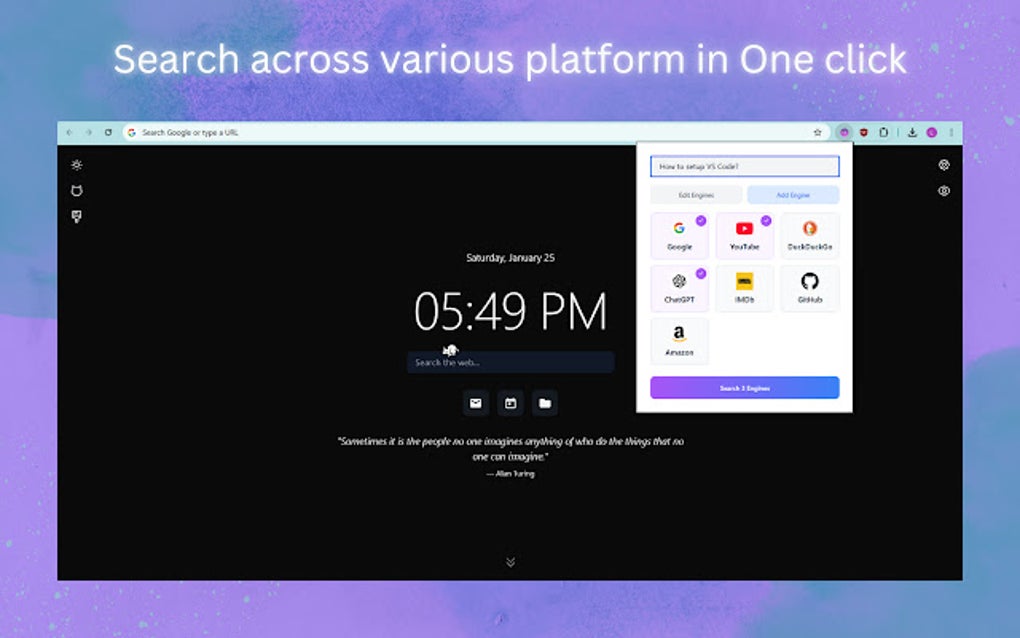Viewport: 1020px width, 638px height.
Task: Open the Chrome profile menu
Action: [930, 131]
